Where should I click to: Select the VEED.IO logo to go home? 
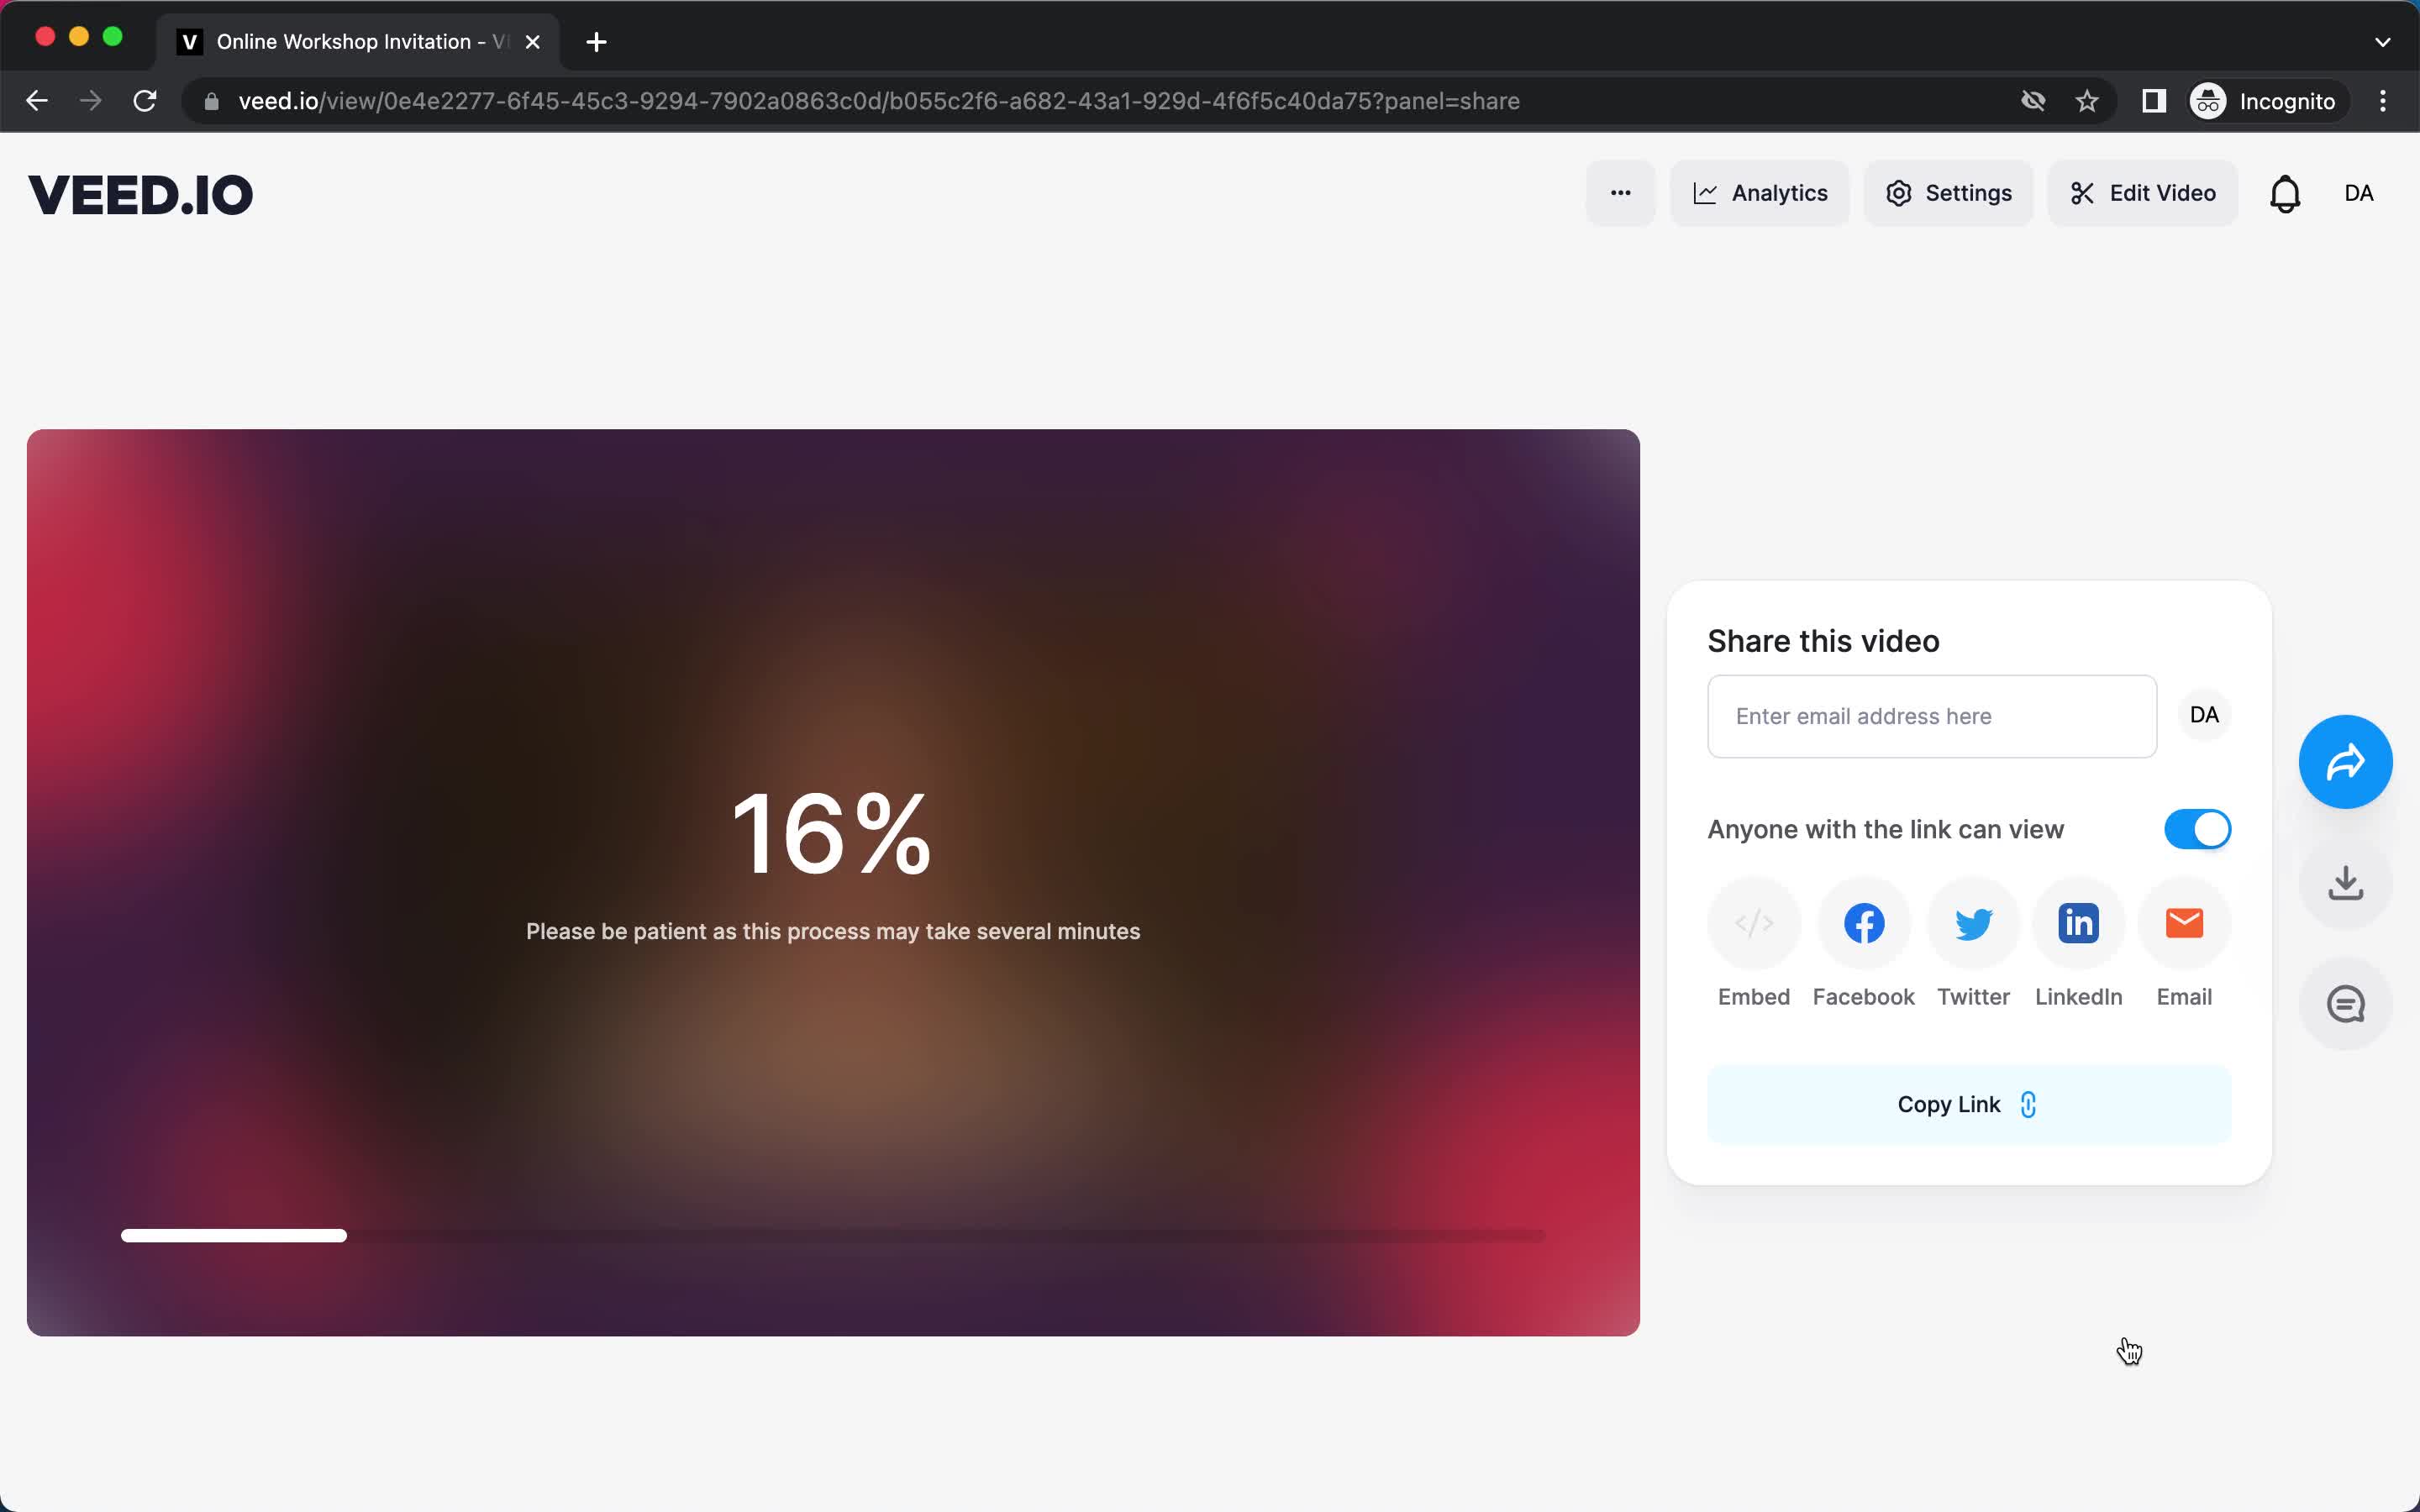tap(139, 192)
